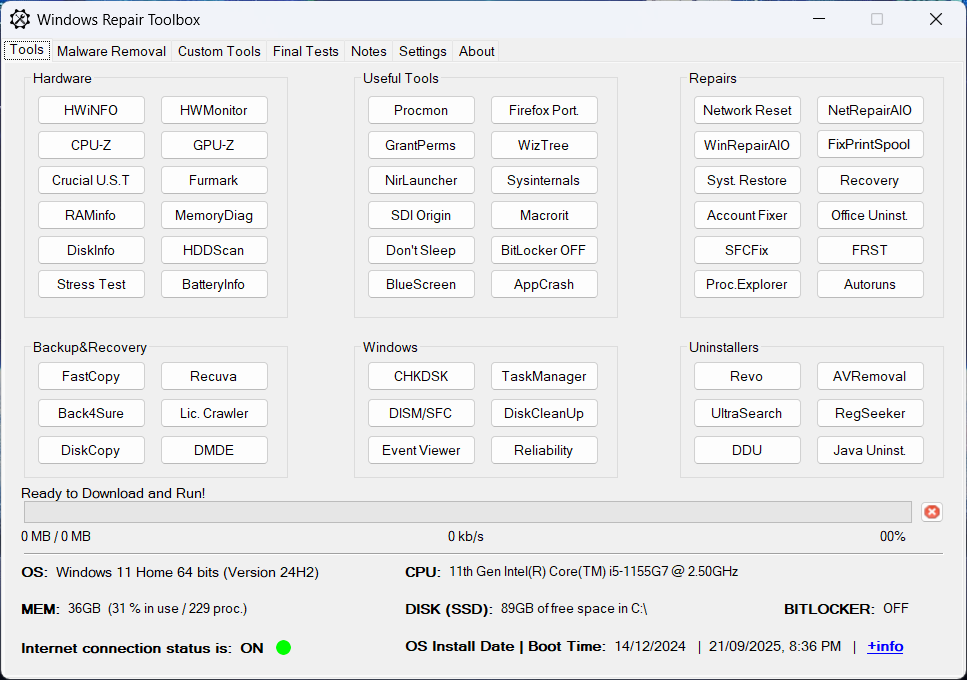Open WizTree from Useful Tools

pyautogui.click(x=543, y=145)
